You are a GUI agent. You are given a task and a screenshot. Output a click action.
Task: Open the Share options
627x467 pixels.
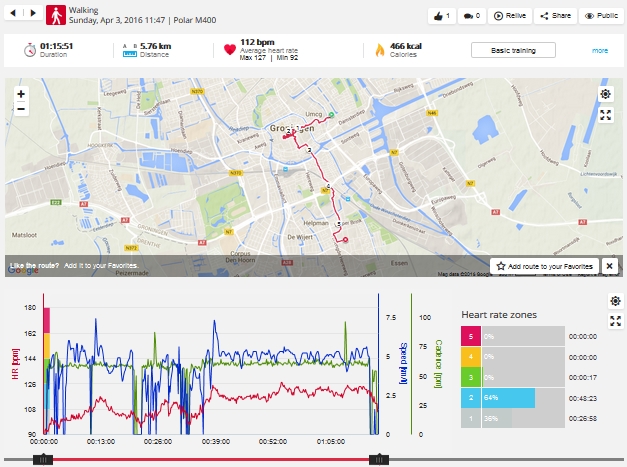coord(555,16)
